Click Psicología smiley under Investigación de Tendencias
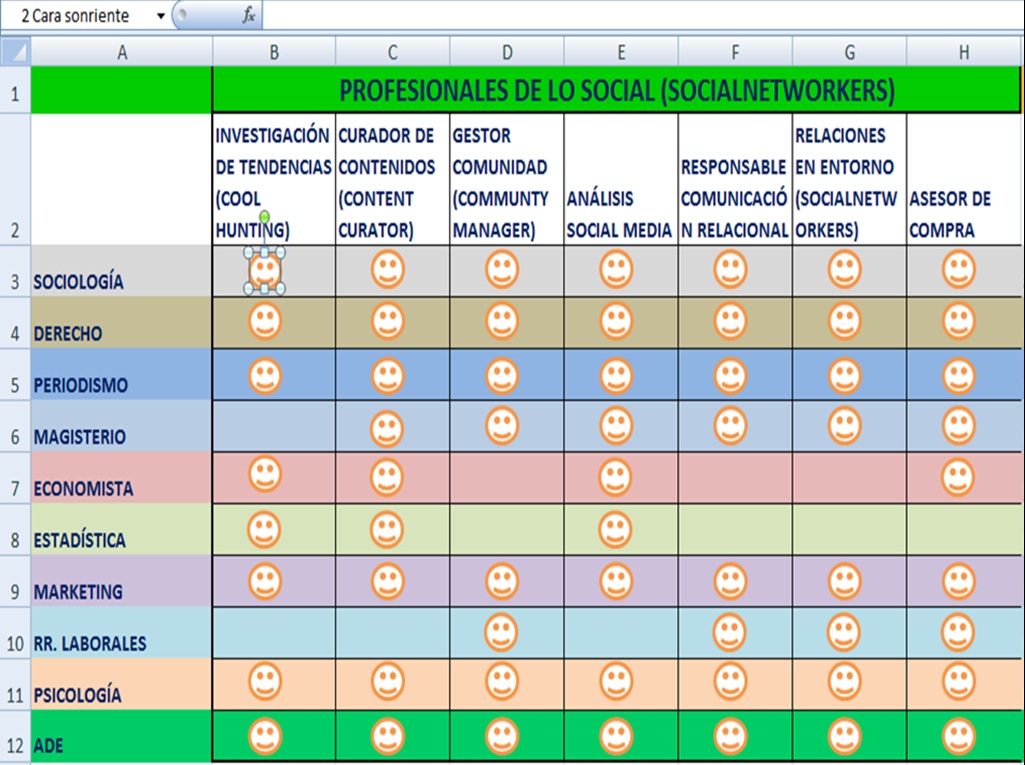 [265, 681]
